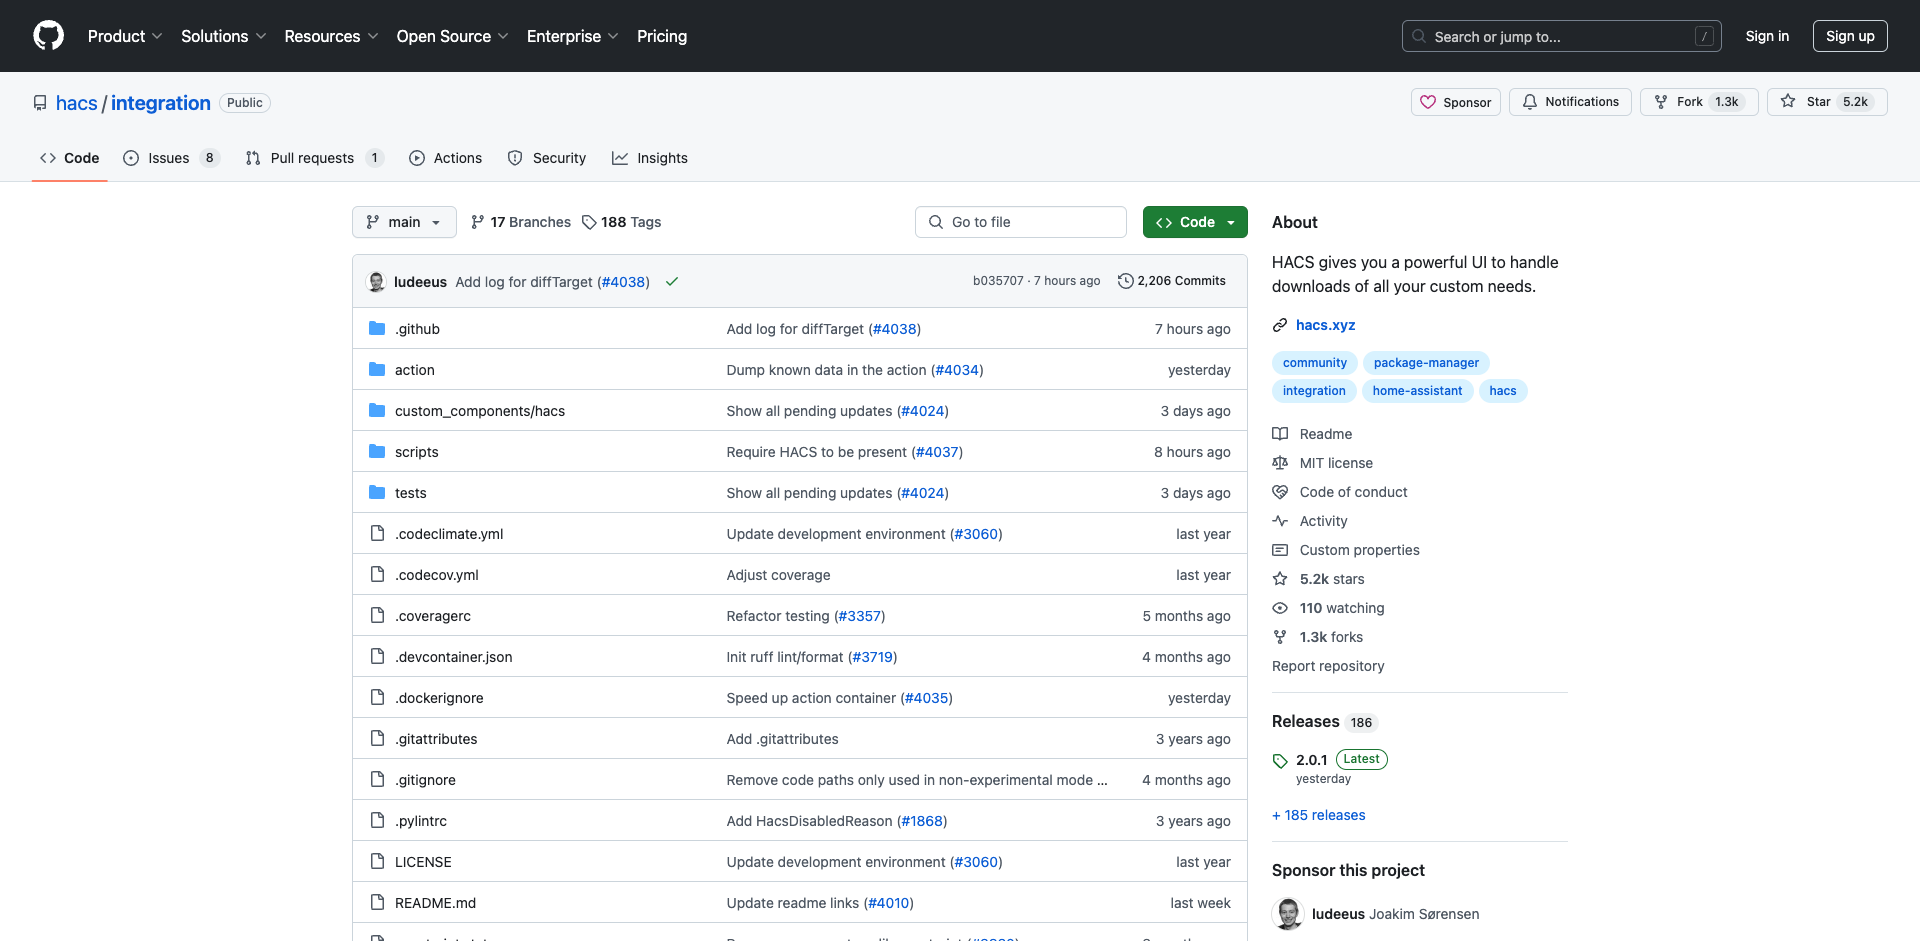Click the bell icon in Notifications
1920x941 pixels.
tap(1530, 102)
